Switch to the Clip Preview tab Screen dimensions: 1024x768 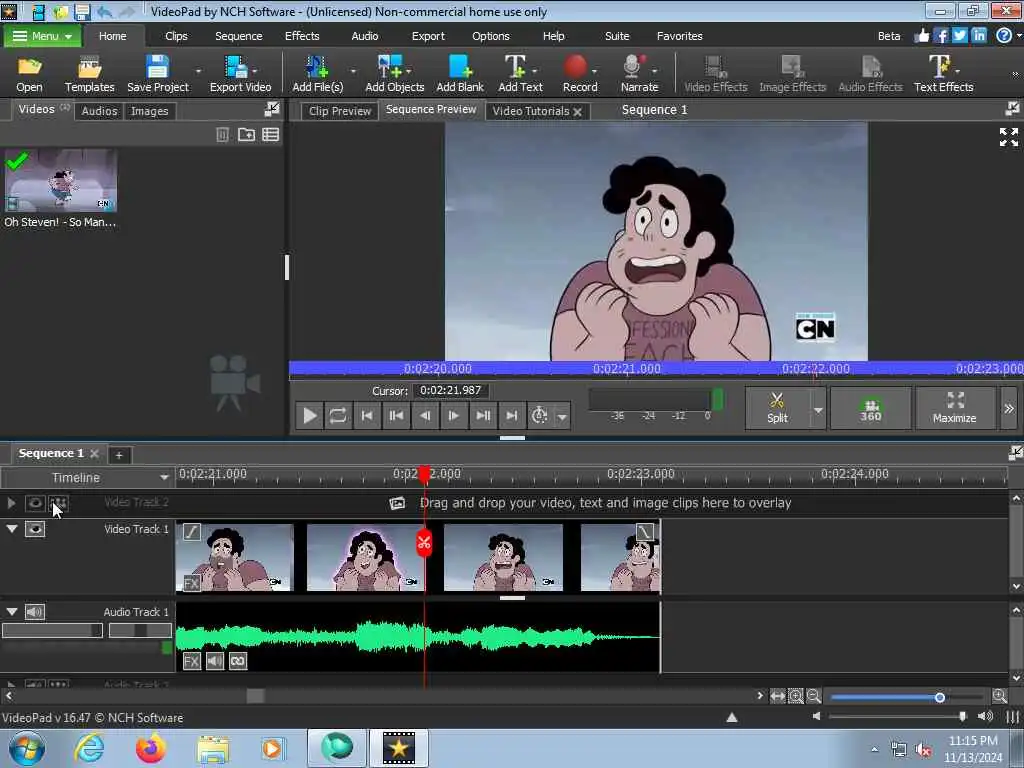pyautogui.click(x=340, y=111)
